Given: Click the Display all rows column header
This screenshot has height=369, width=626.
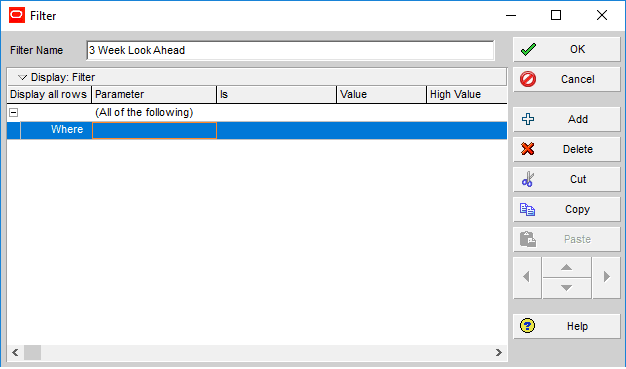Looking at the screenshot, I should click(49, 95).
